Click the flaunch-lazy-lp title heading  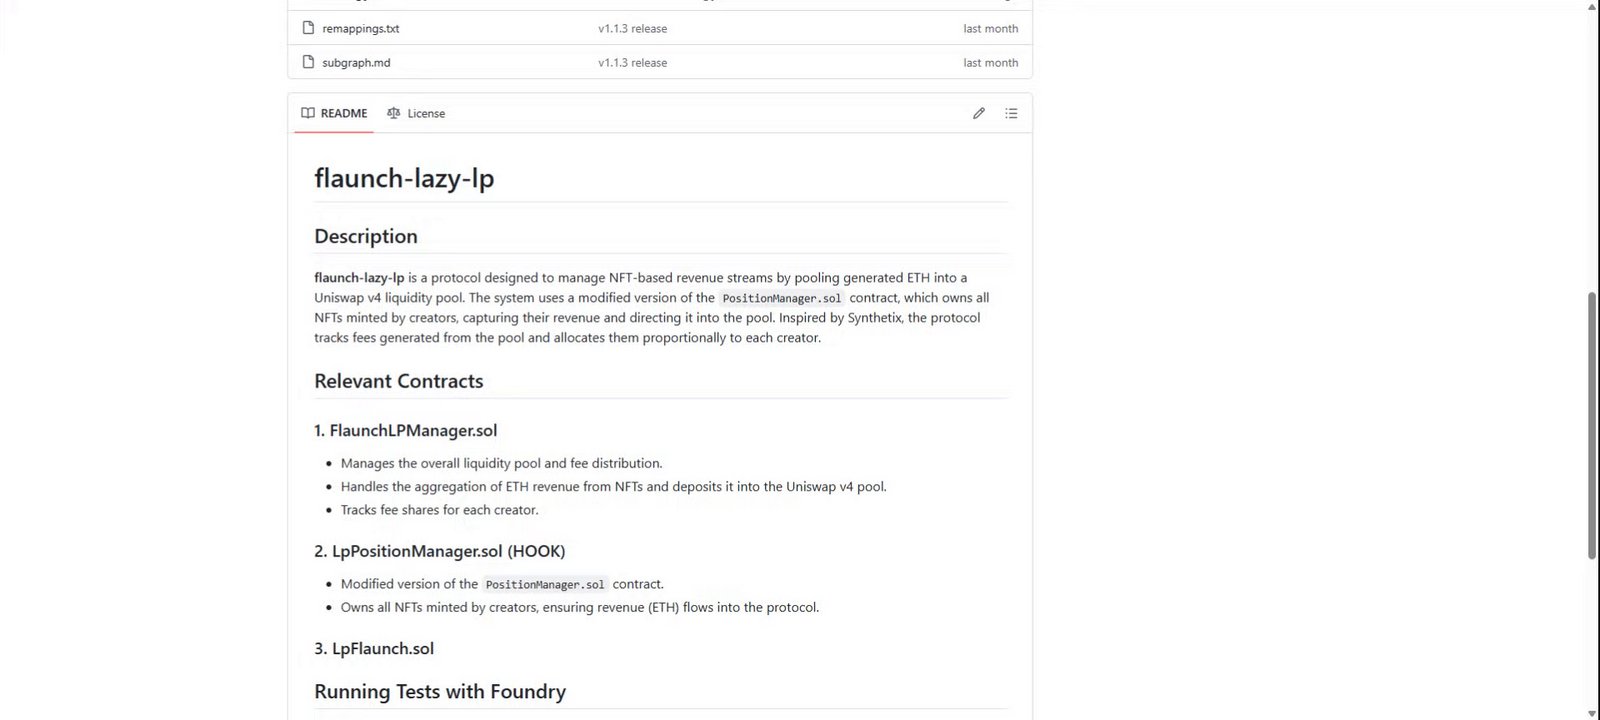[x=404, y=178]
